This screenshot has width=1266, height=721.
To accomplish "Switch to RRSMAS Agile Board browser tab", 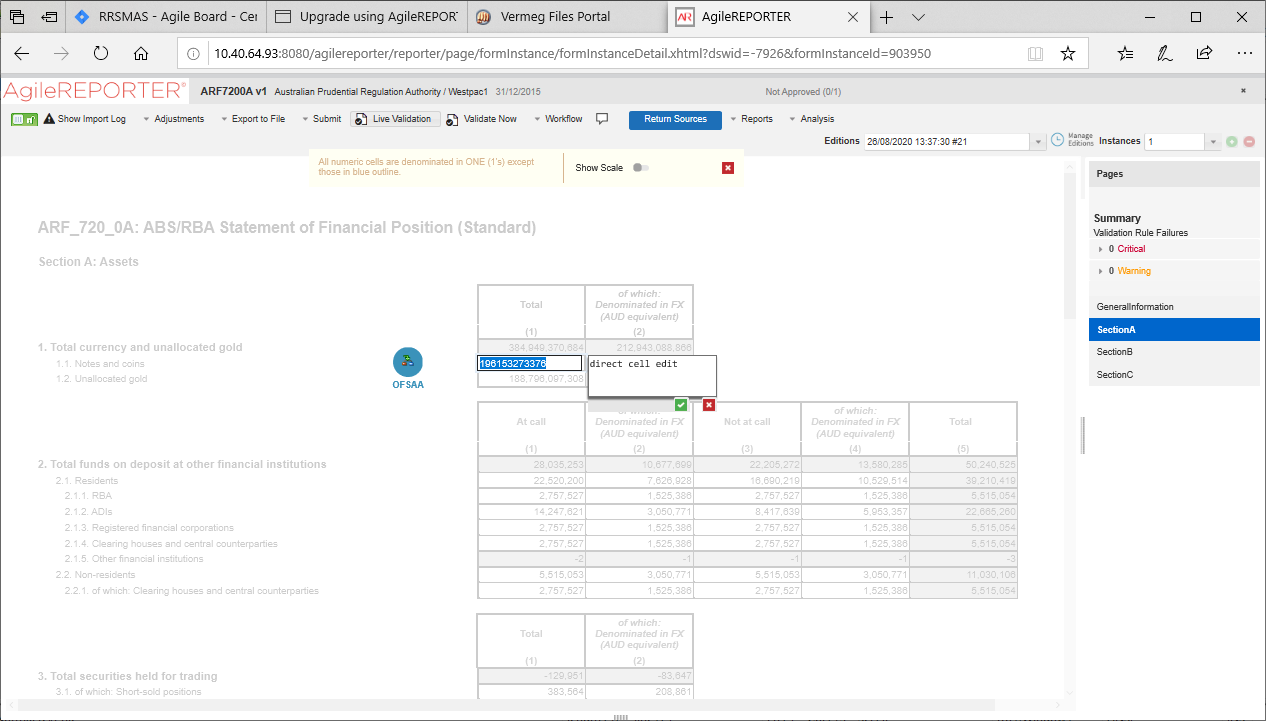I will pyautogui.click(x=167, y=17).
